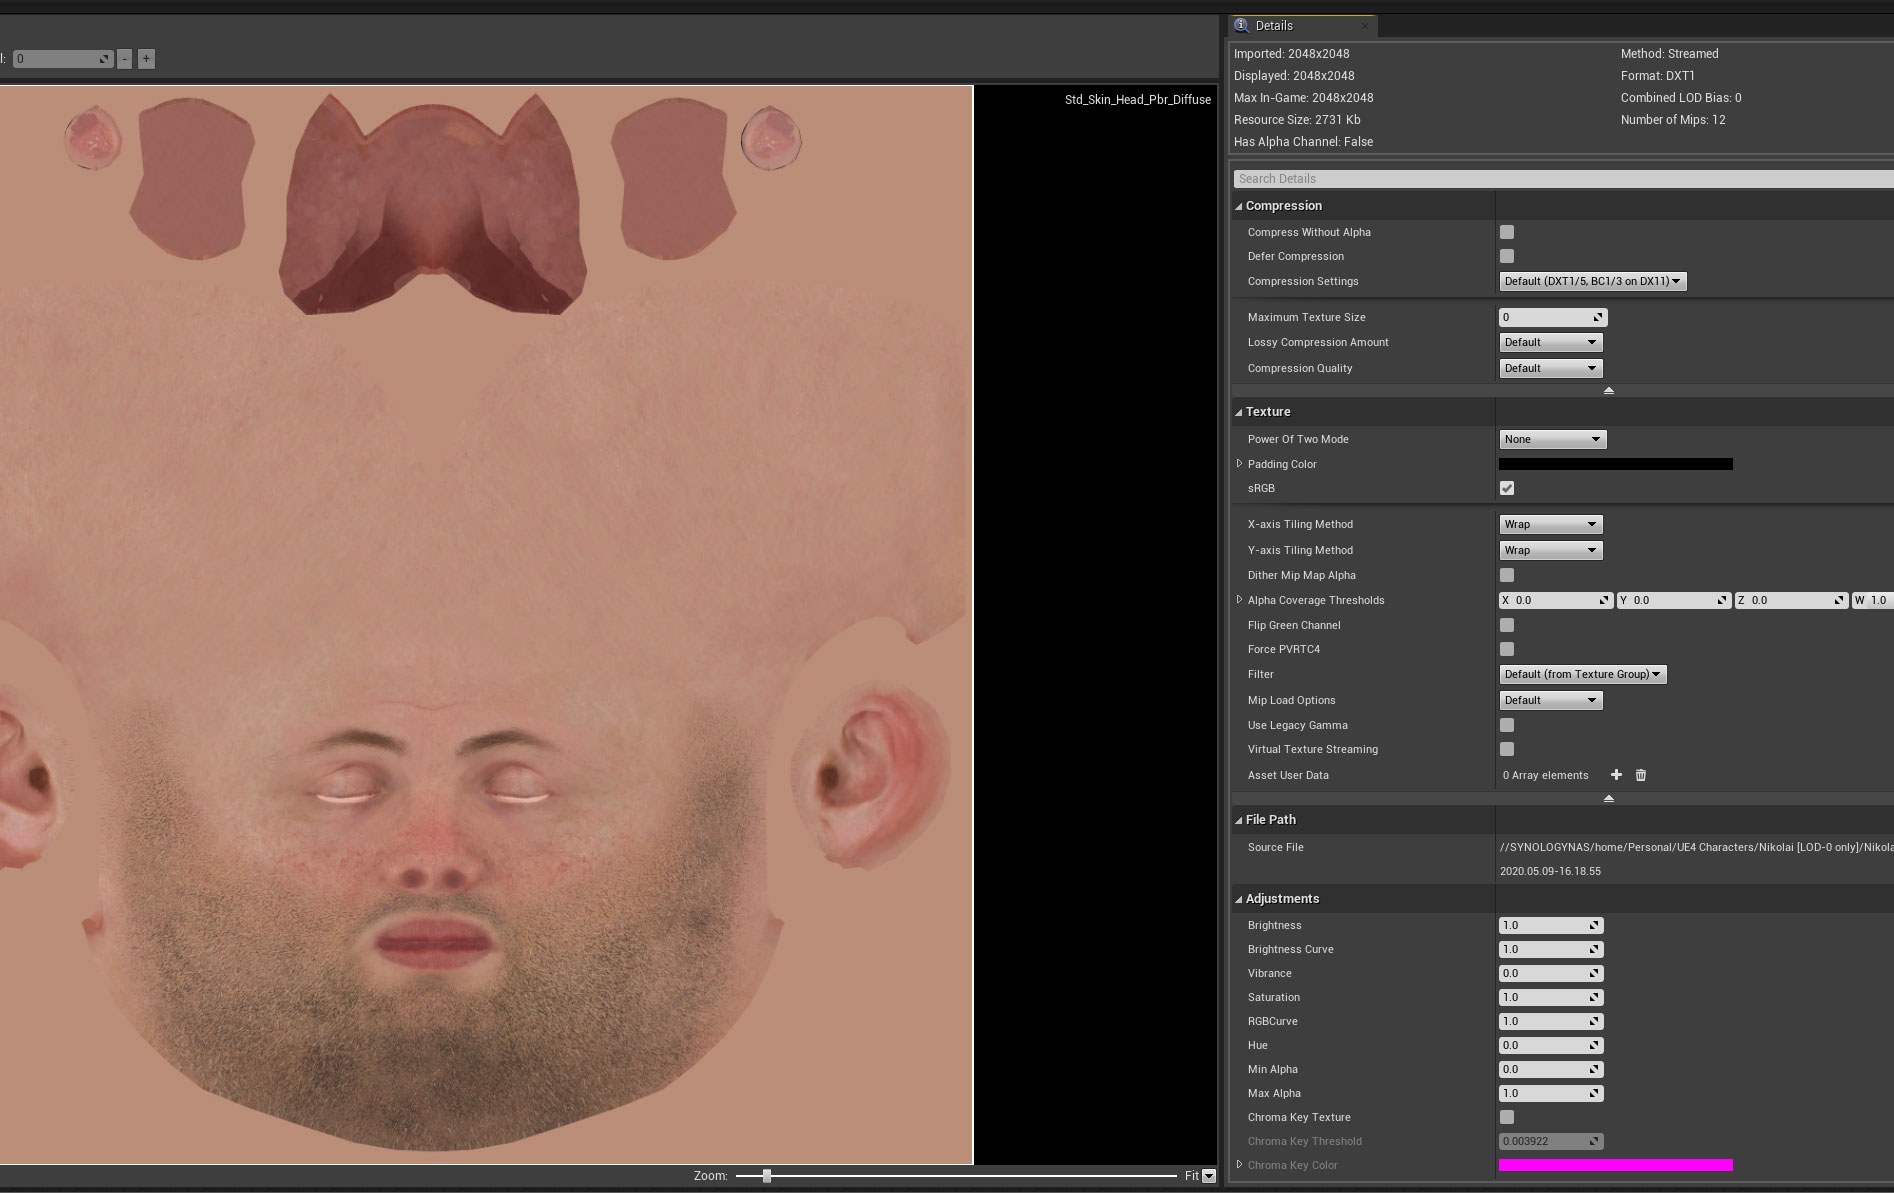Viewport: 1894px width, 1193px height.
Task: Click the source timestamp 2020.05.09-16.18.55
Action: tap(1550, 871)
